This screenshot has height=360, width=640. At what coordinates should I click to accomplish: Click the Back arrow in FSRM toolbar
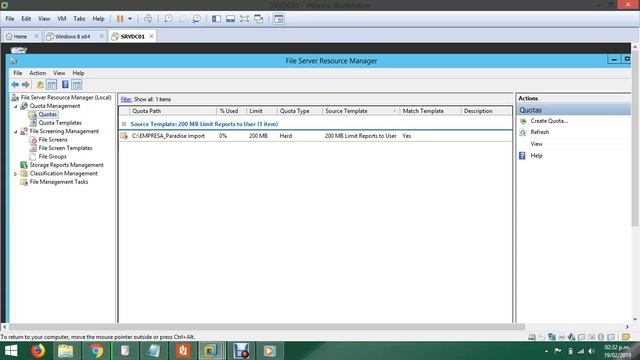(x=15, y=84)
